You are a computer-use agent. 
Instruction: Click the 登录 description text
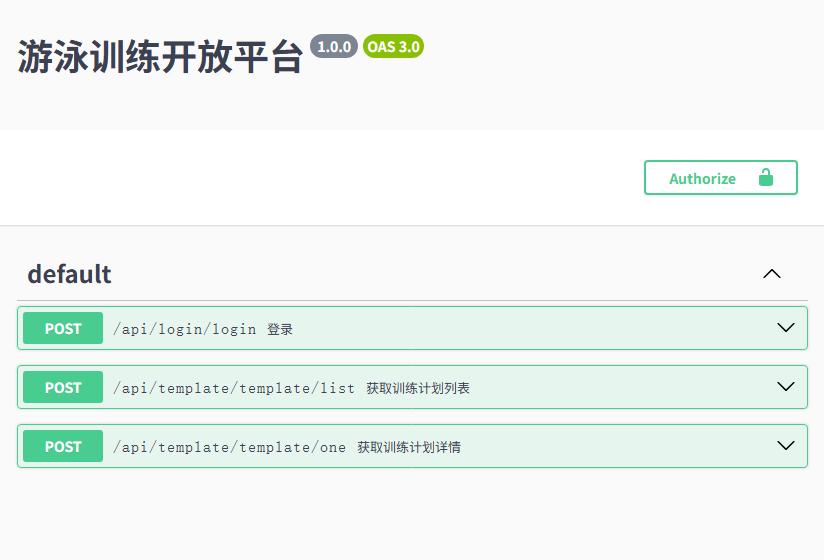[x=280, y=329]
